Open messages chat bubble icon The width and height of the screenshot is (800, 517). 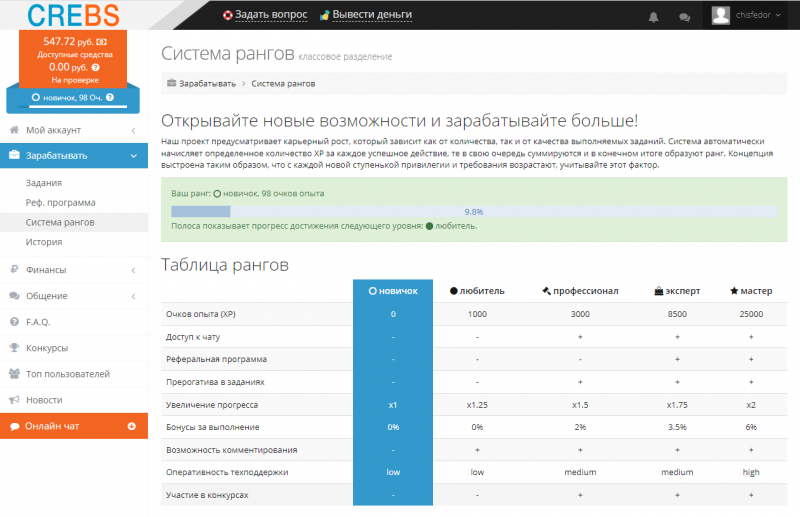(685, 17)
